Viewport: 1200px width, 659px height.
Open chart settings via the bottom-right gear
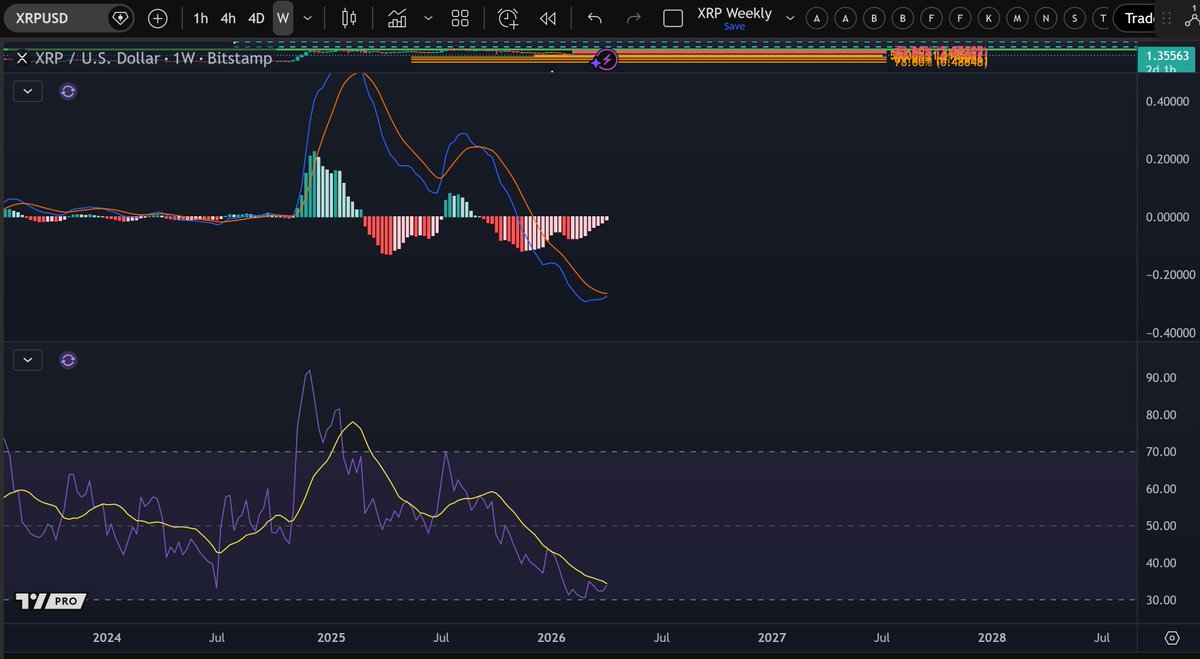1170,637
